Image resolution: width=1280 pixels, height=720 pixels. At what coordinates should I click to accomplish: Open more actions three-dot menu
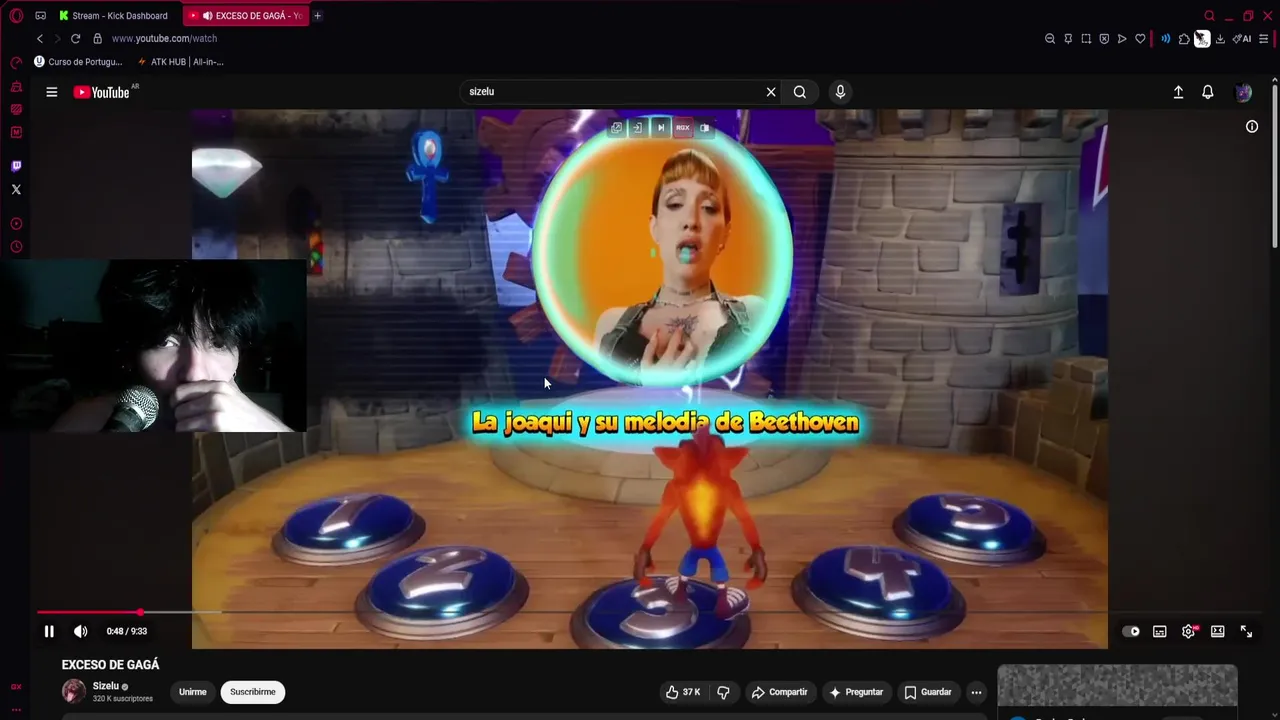click(x=976, y=692)
